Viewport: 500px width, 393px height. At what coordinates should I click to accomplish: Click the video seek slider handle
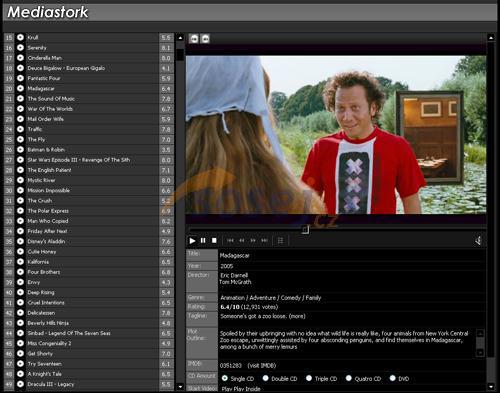click(x=306, y=230)
